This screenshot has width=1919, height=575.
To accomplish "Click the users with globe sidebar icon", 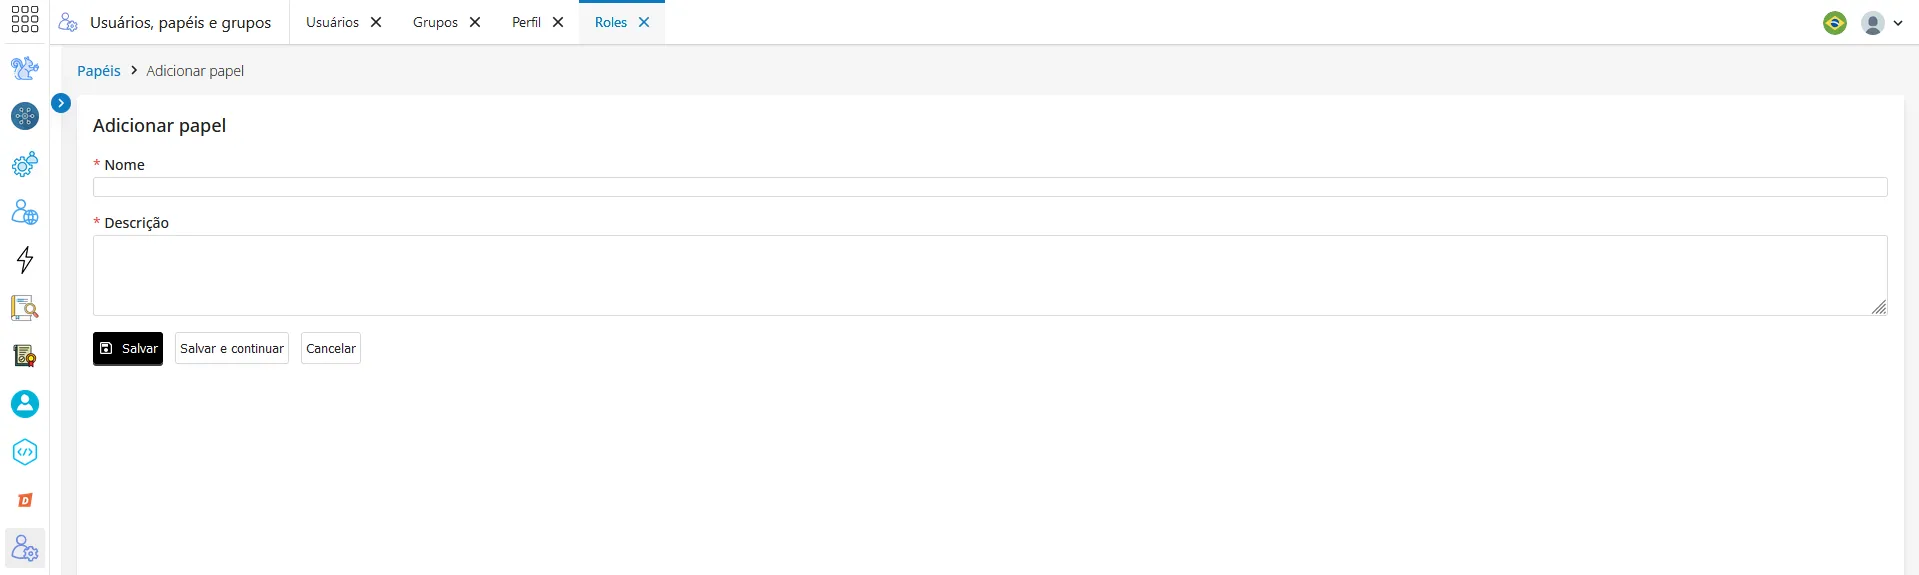I will click(x=25, y=212).
